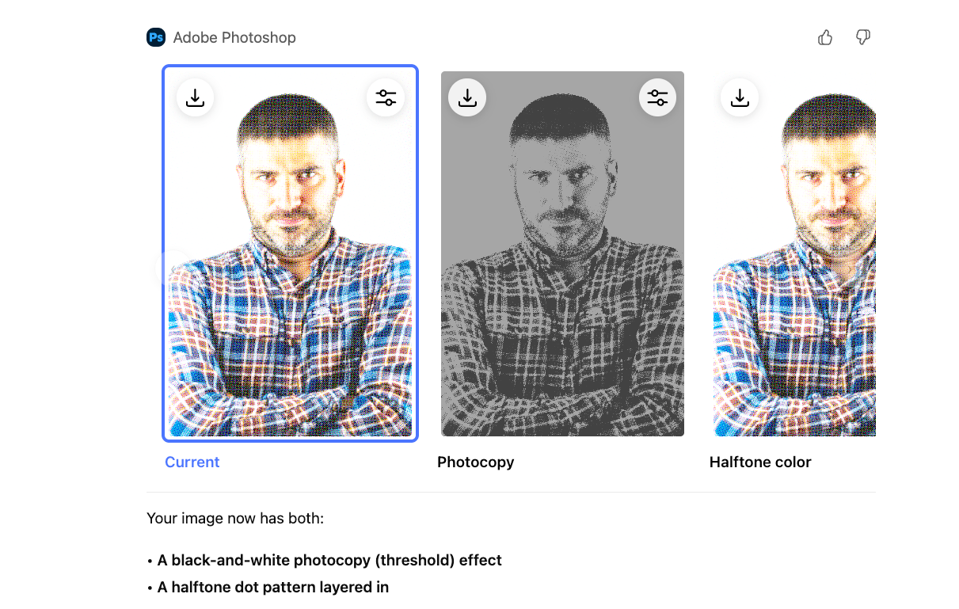Click the Adobe Photoshop Ps logo icon

pos(156,37)
